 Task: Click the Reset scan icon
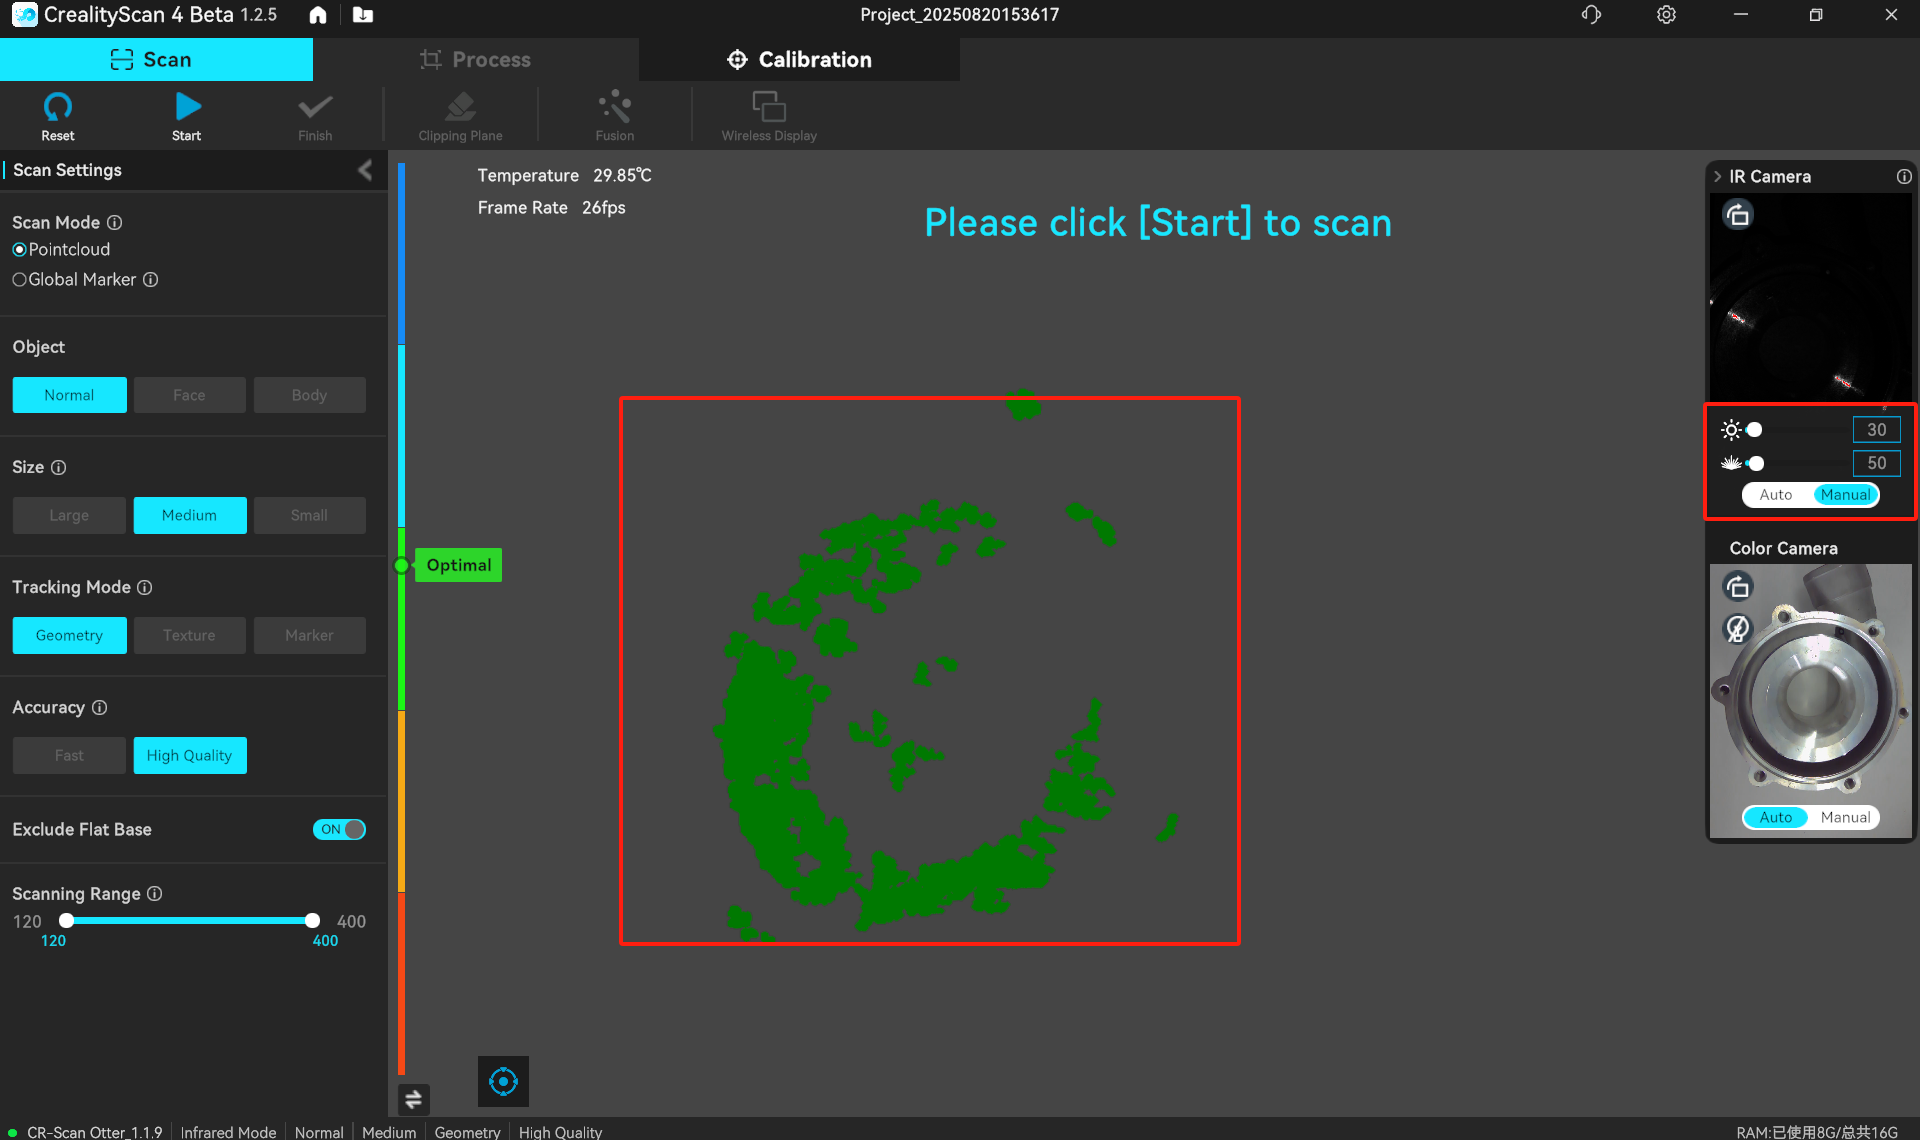pyautogui.click(x=57, y=107)
